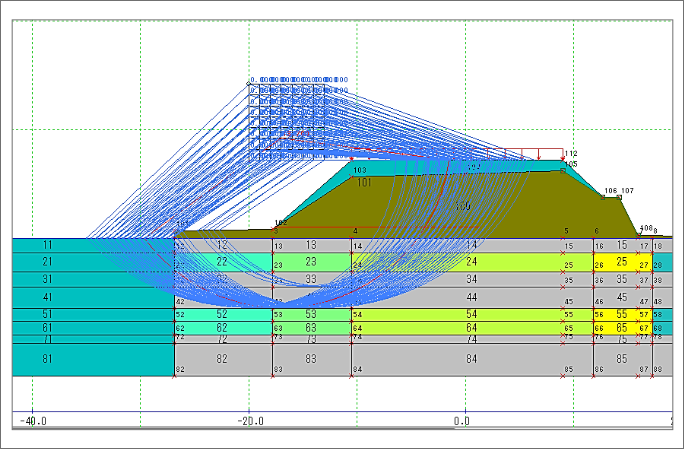
Task: Click ground node label 6 below the embankment
Action: 597,231
